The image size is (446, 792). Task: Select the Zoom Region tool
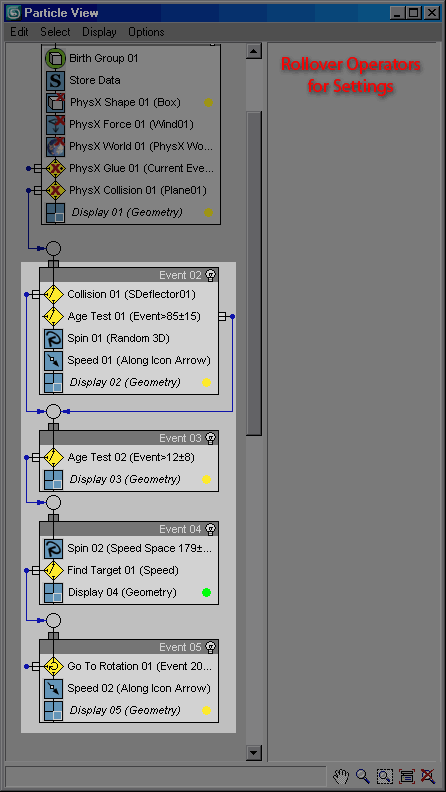pos(384,775)
